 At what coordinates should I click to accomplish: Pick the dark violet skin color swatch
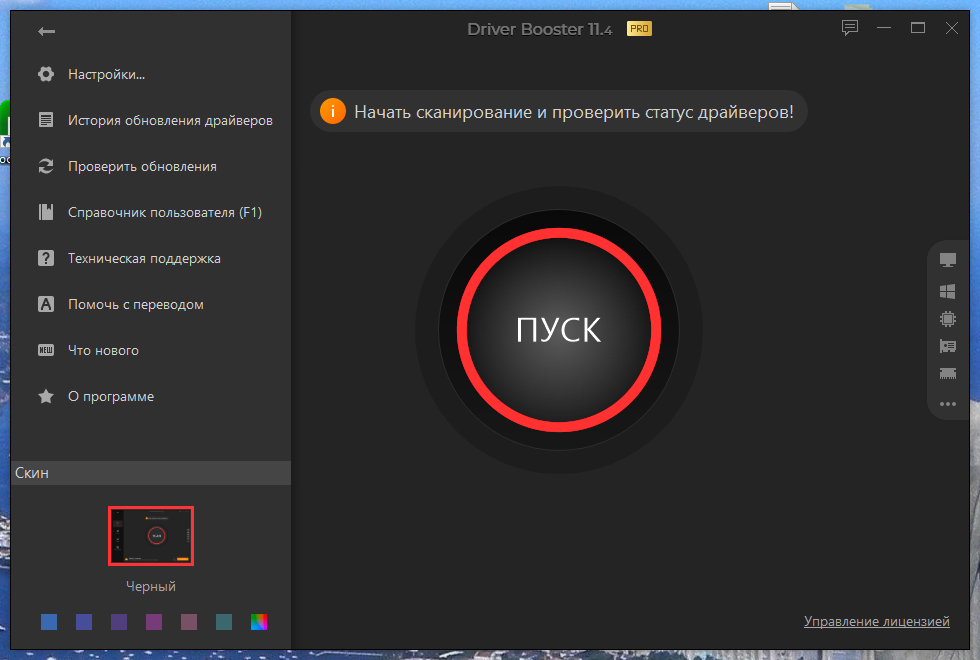(119, 622)
